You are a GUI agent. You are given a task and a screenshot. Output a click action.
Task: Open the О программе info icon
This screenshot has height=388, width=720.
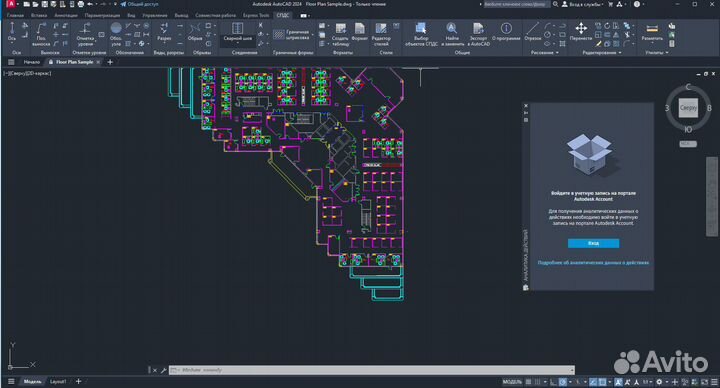click(x=506, y=31)
